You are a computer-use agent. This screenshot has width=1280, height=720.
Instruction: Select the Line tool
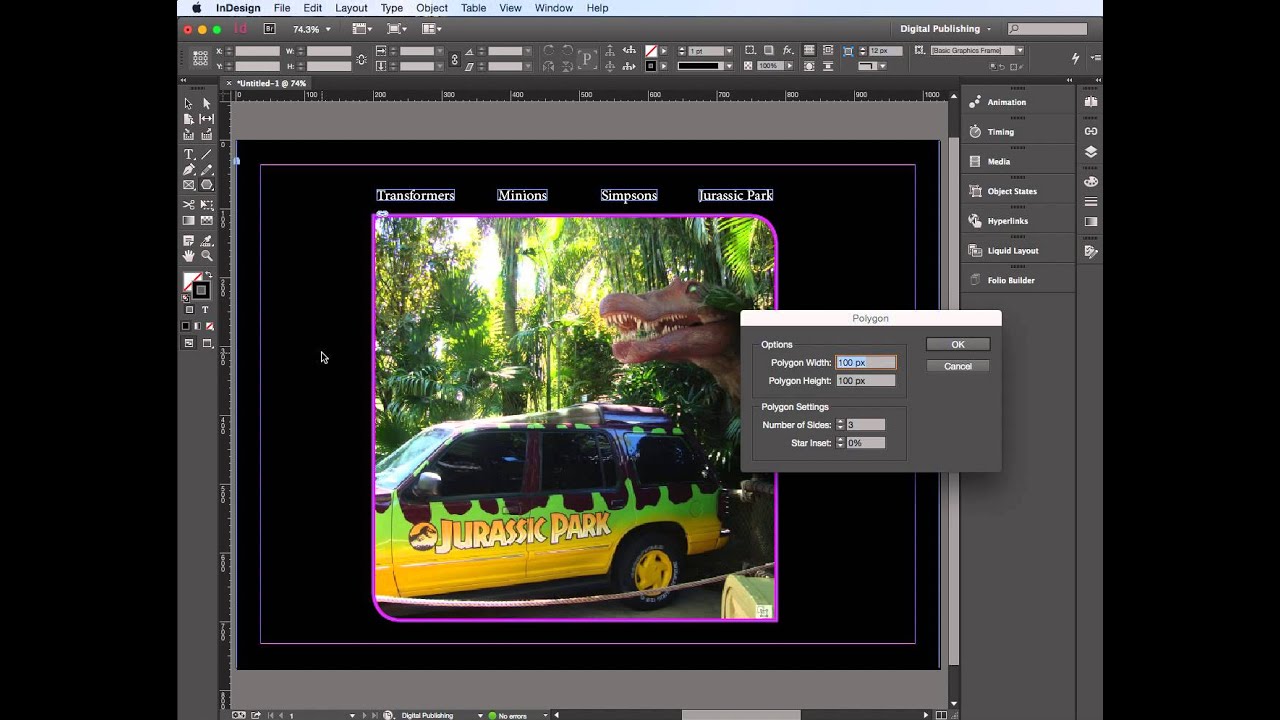(206, 154)
